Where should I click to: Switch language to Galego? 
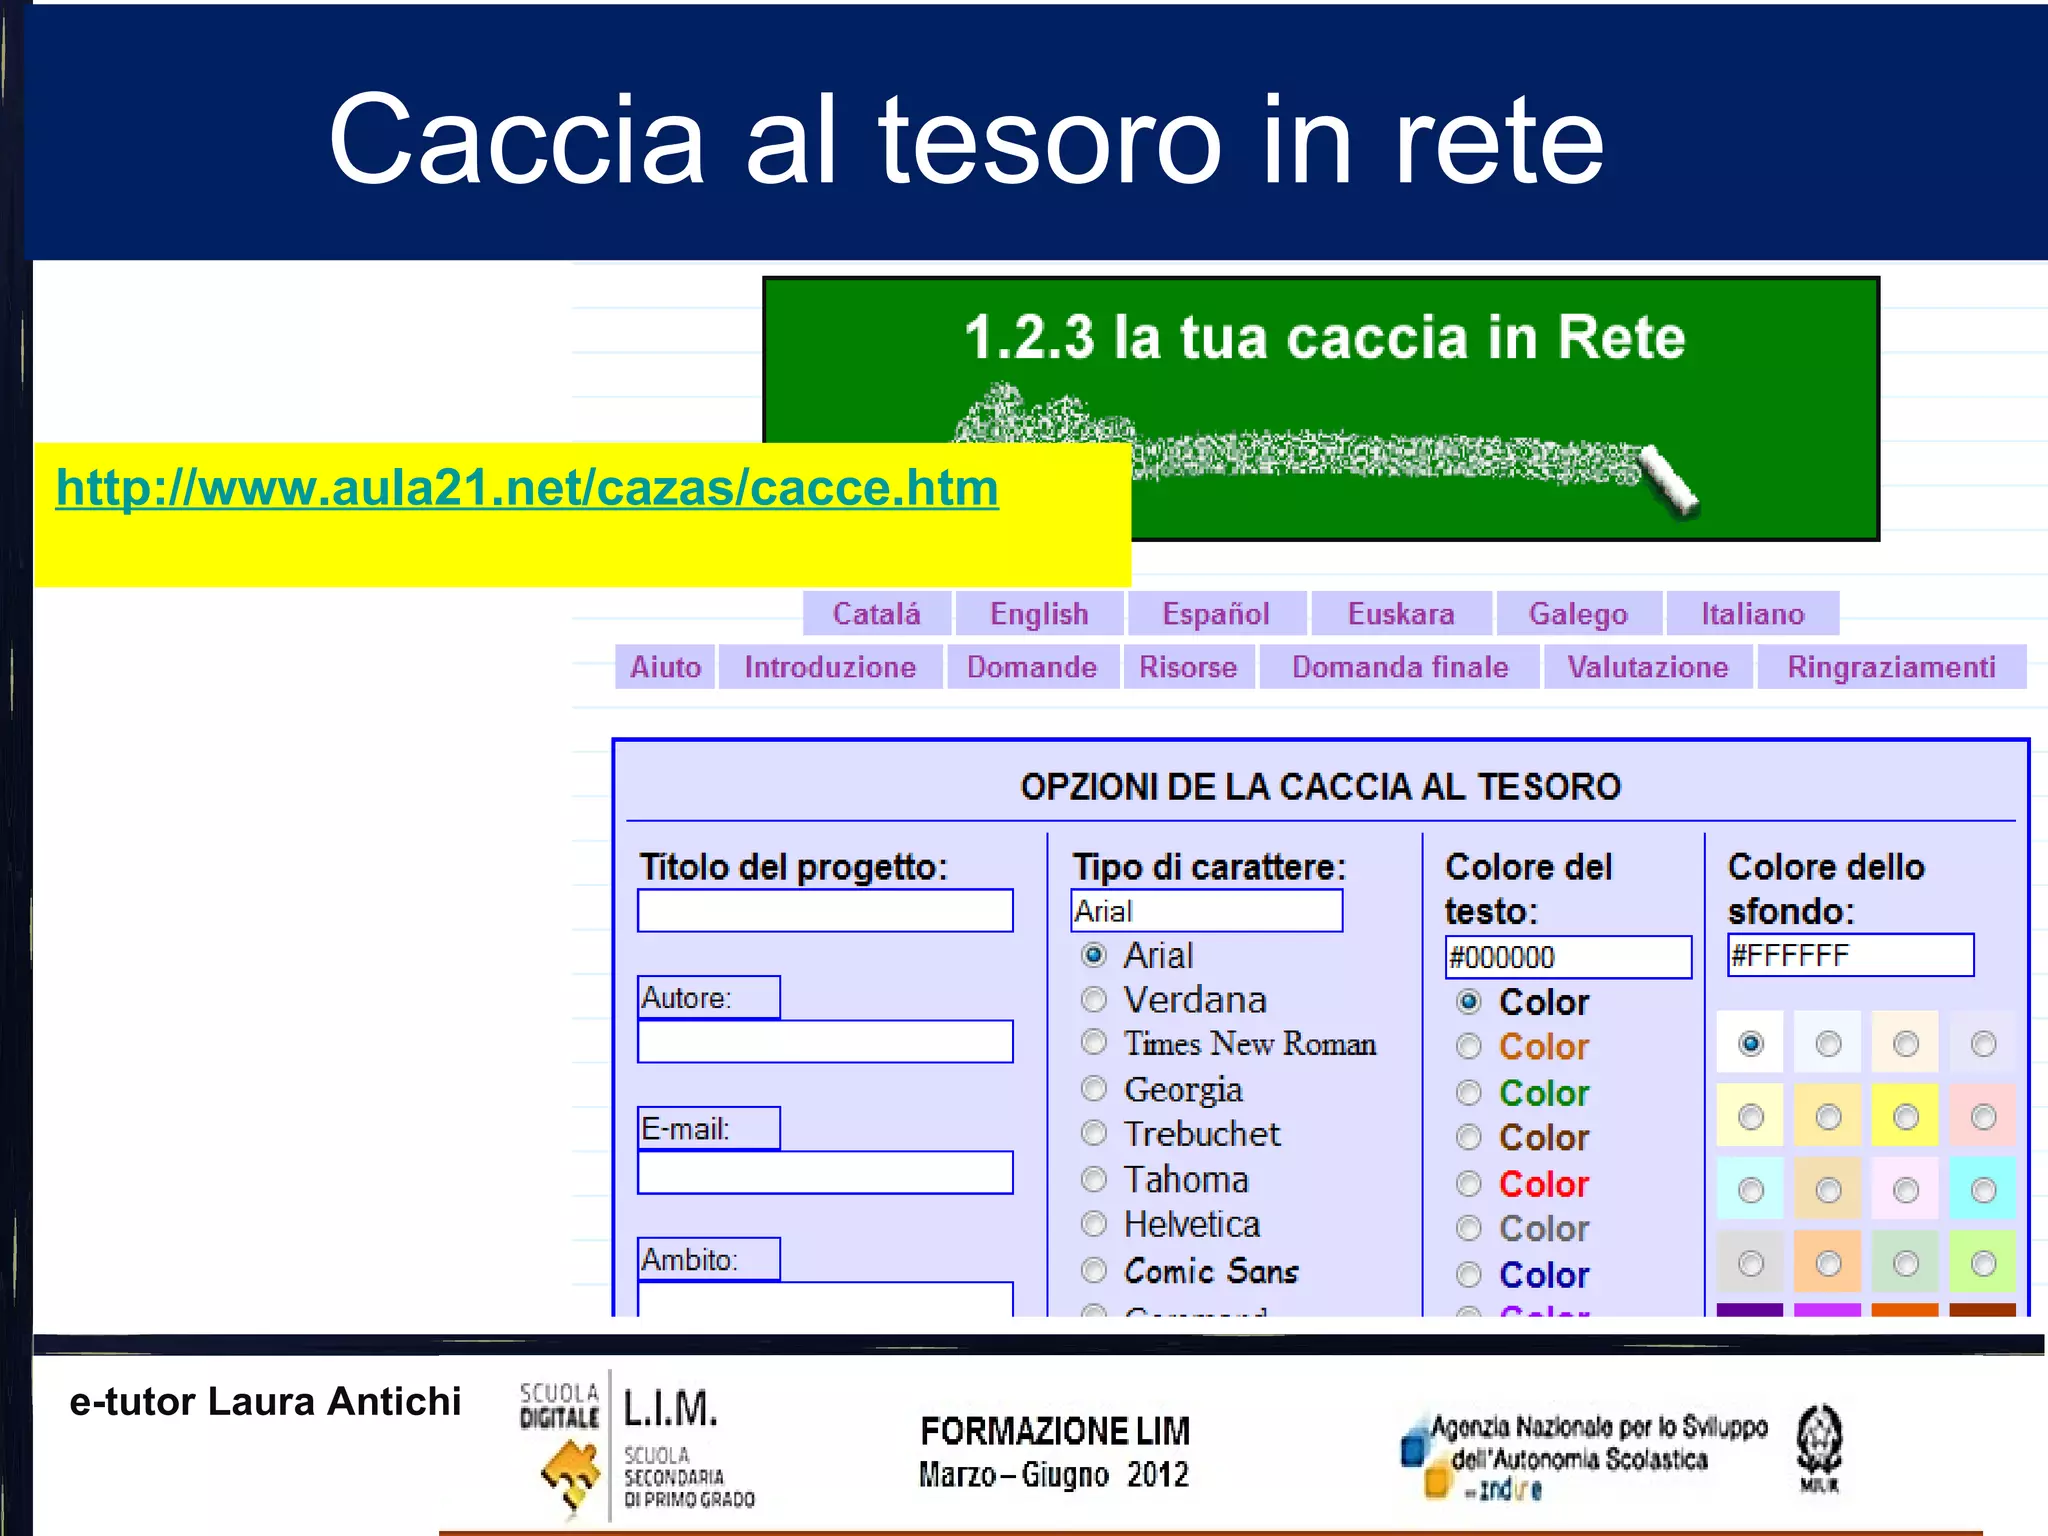[1578, 613]
